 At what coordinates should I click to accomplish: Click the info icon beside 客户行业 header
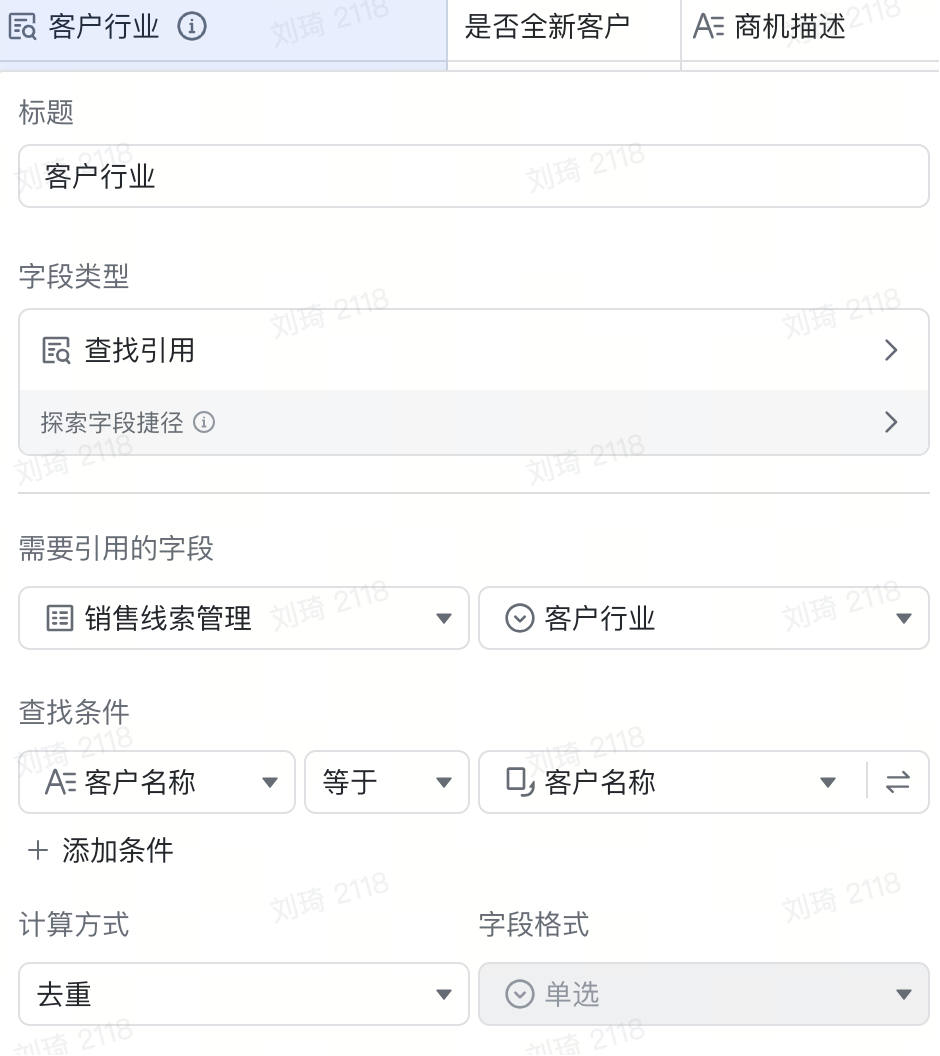(191, 27)
